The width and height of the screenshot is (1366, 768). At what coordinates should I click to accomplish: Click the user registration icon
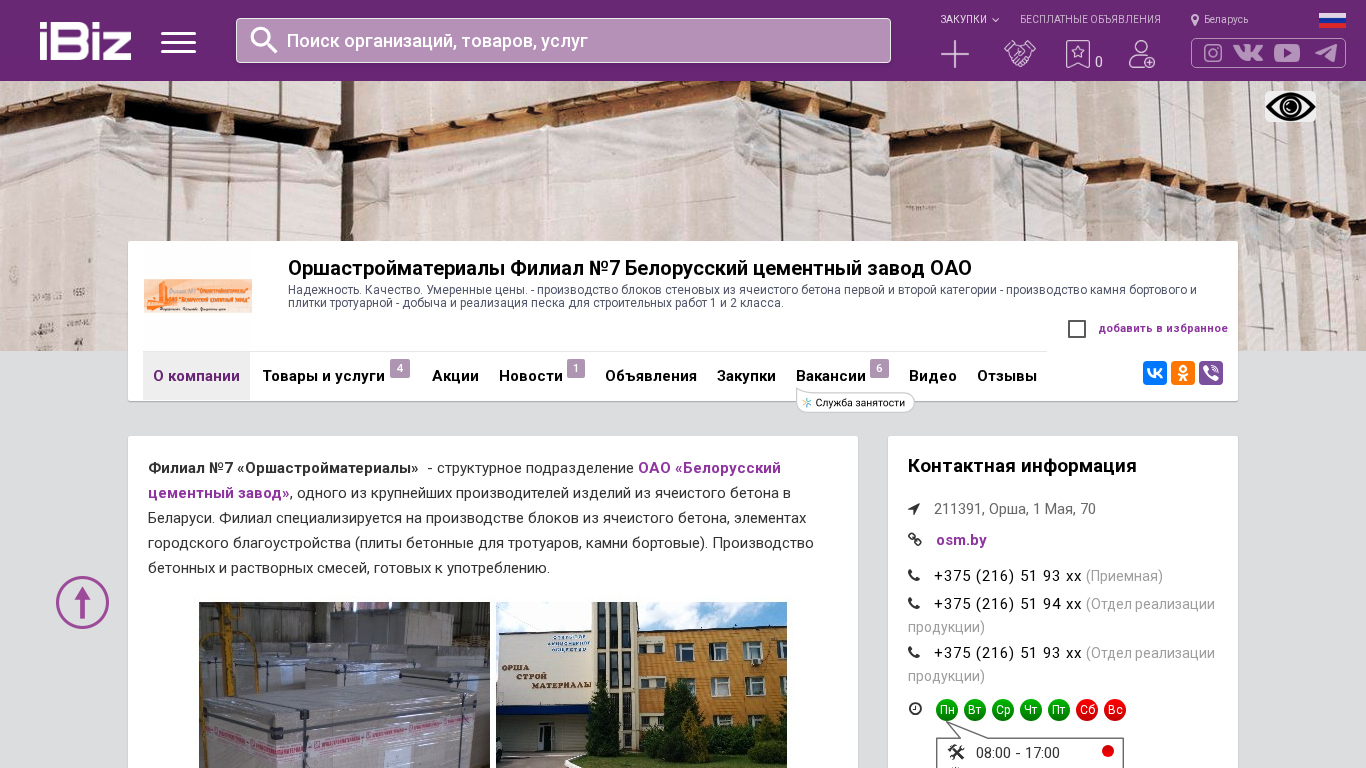click(1142, 54)
